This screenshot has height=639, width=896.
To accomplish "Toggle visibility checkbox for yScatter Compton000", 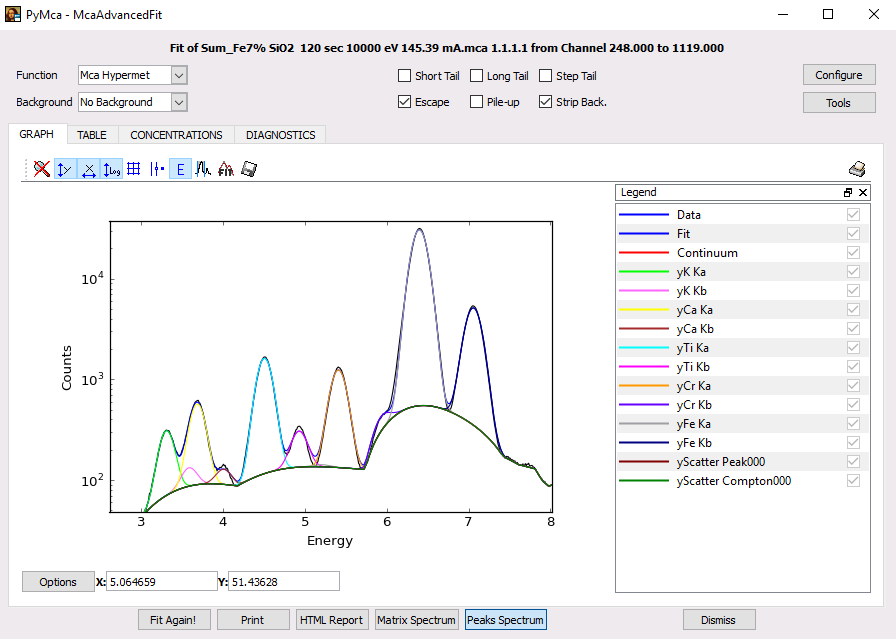I will coord(853,481).
